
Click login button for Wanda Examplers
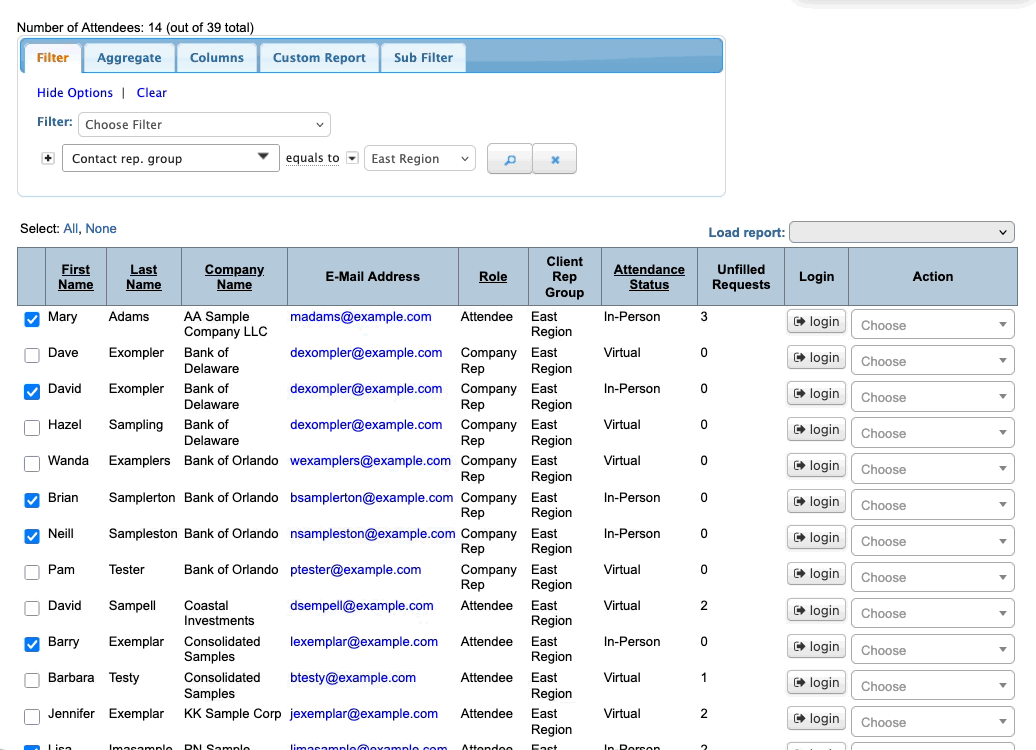816,466
